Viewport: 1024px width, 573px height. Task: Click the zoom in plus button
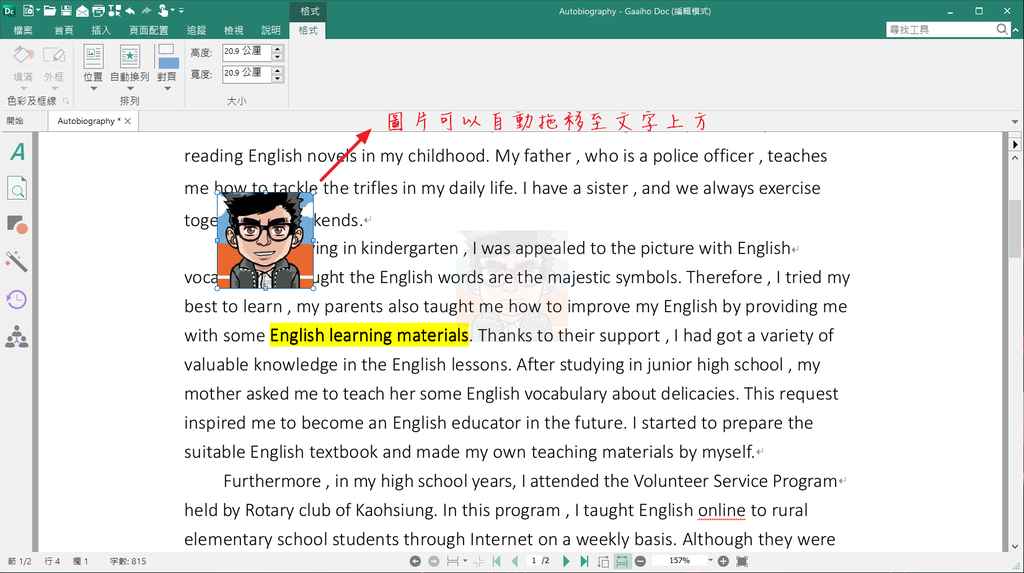point(723,561)
